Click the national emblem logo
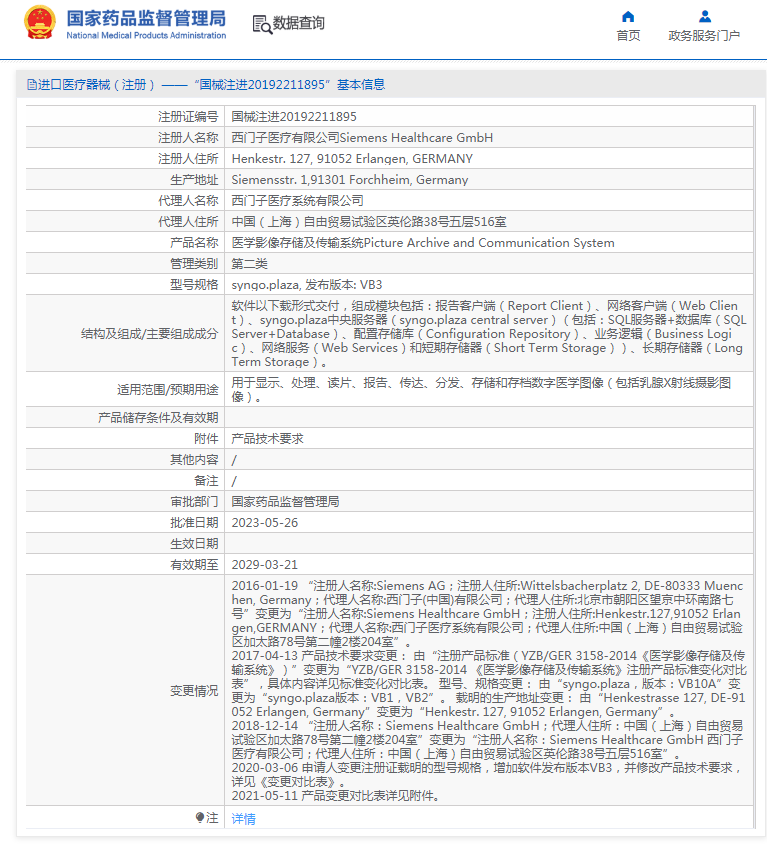The image size is (767, 844). tap(39, 23)
